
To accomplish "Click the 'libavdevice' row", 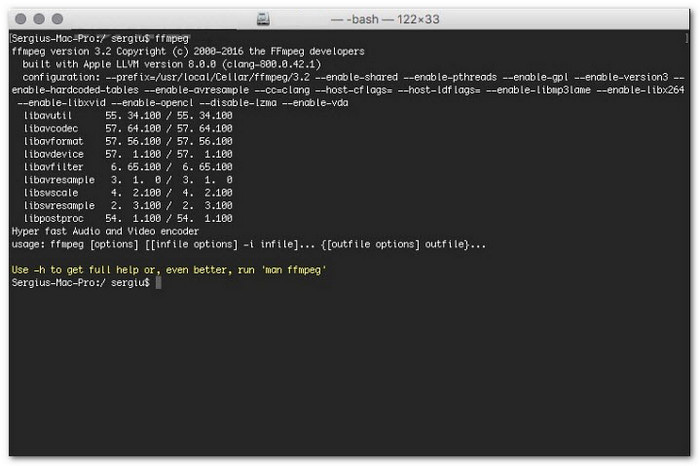I will 128,154.
